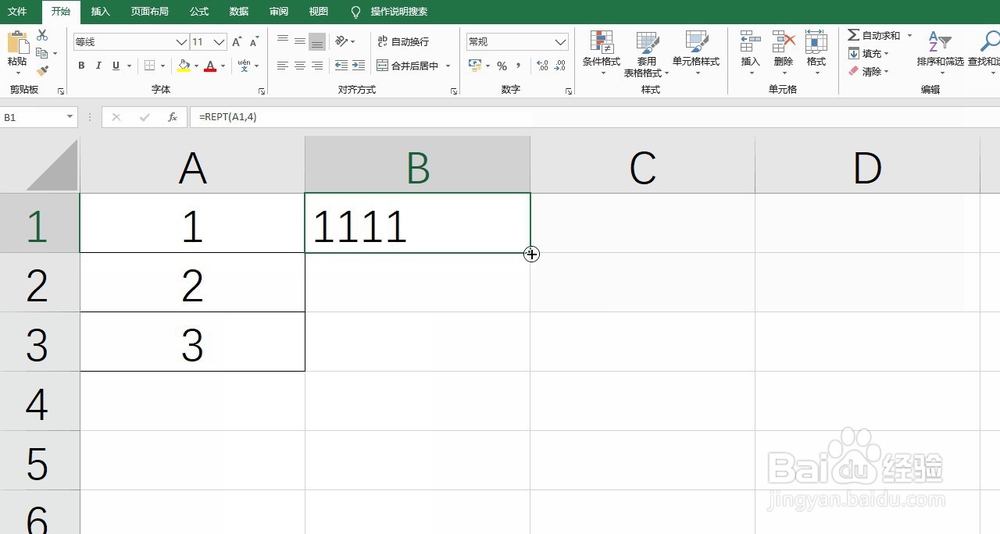Decrease decimal places
Screen dimensions: 1000x534
coord(560,66)
